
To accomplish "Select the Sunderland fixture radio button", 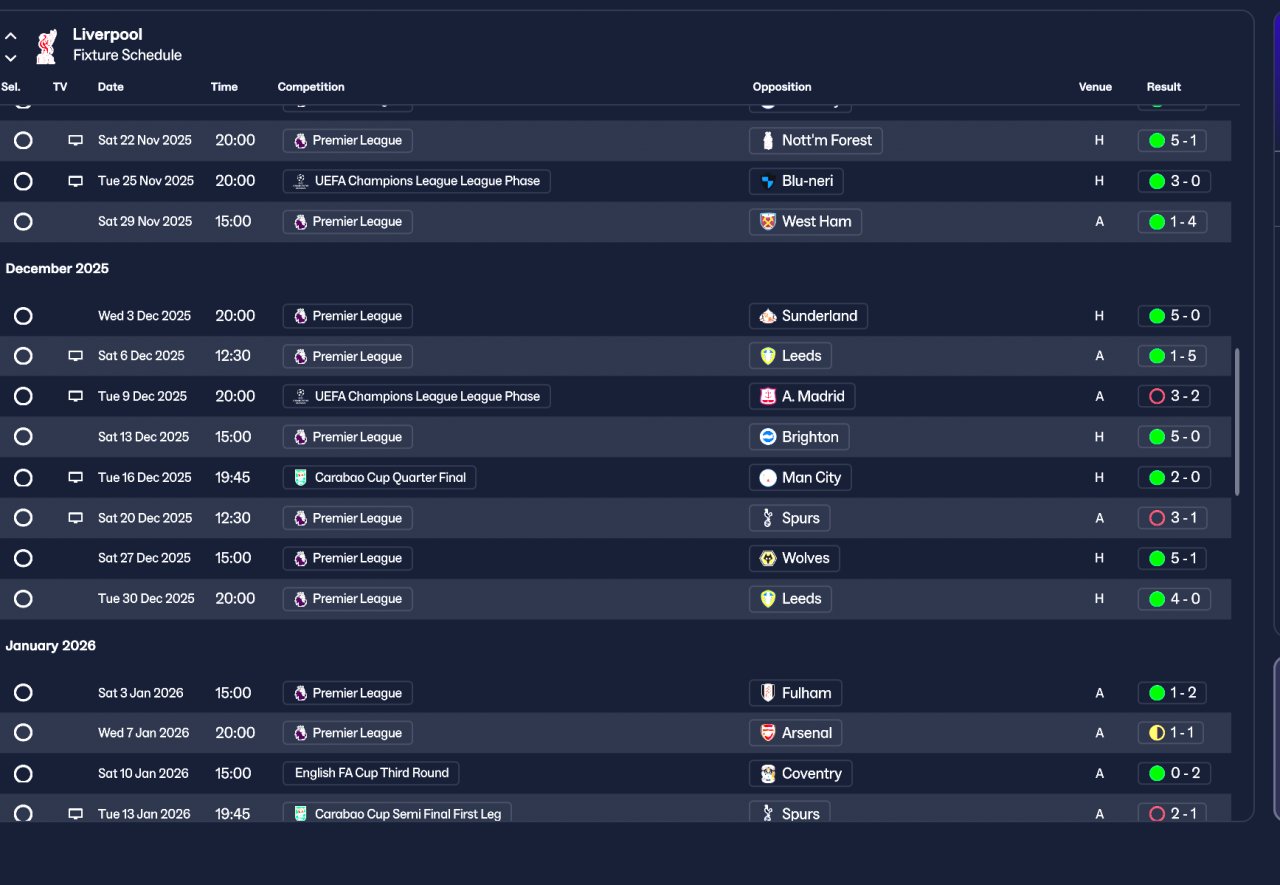I will coord(23,316).
